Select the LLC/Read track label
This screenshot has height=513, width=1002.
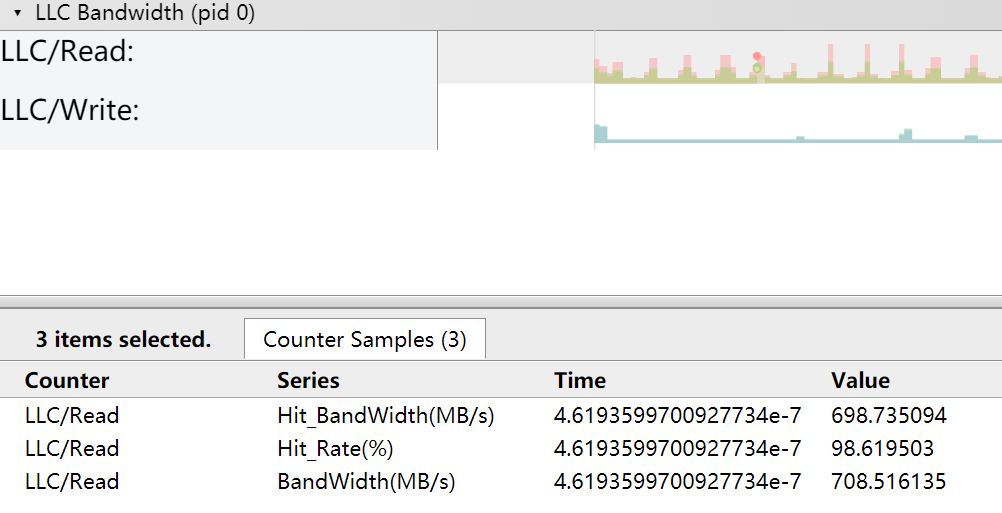point(68,52)
